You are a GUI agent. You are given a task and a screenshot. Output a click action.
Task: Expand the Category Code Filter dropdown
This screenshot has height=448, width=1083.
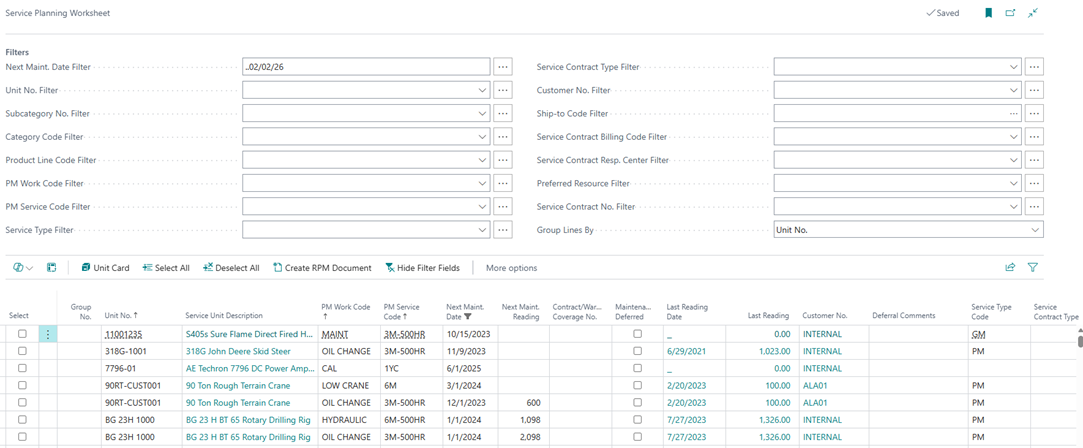482,137
